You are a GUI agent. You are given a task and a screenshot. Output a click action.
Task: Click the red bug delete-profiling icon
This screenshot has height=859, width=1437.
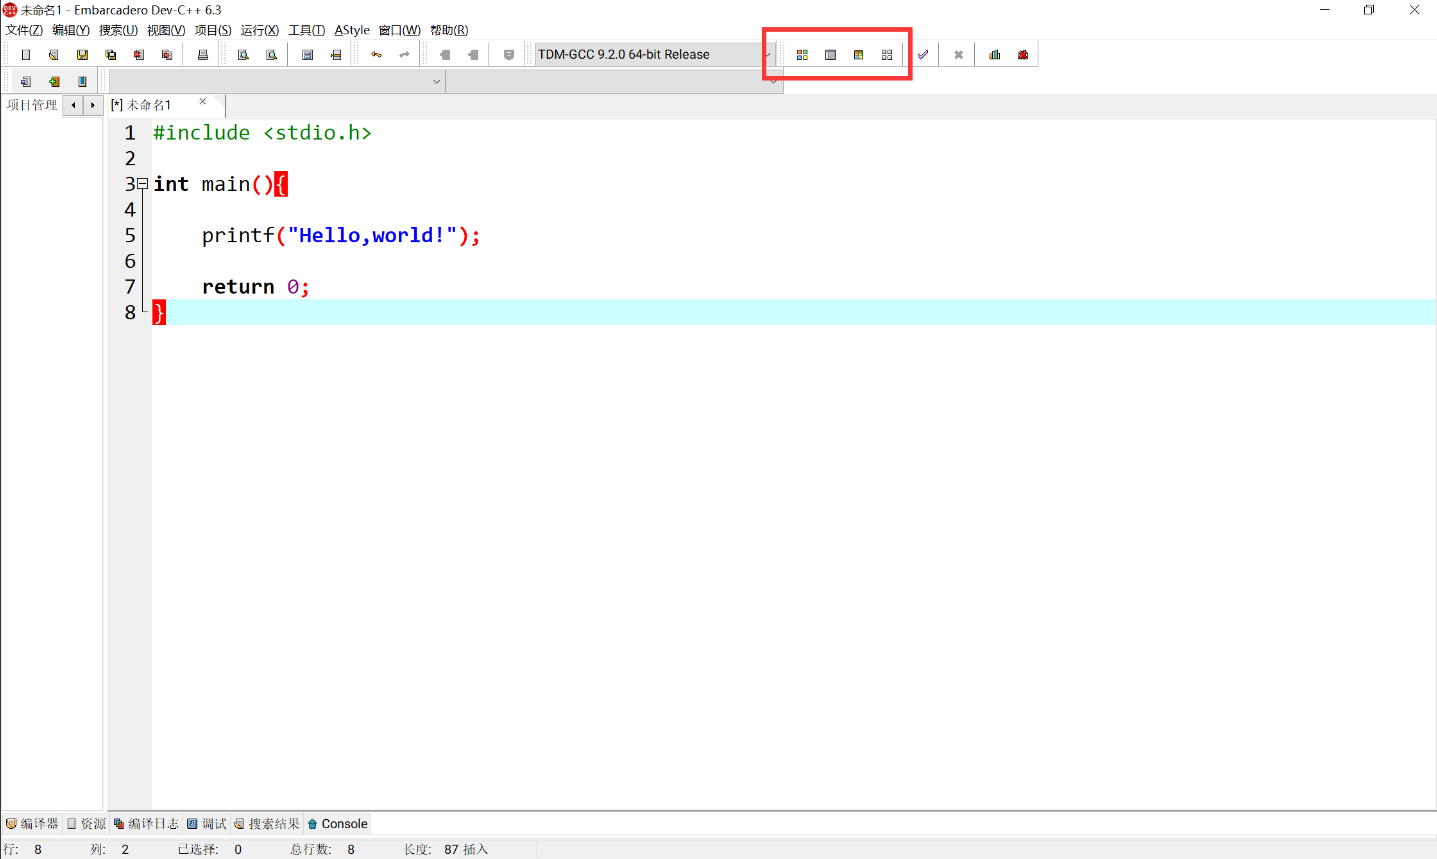point(1023,55)
